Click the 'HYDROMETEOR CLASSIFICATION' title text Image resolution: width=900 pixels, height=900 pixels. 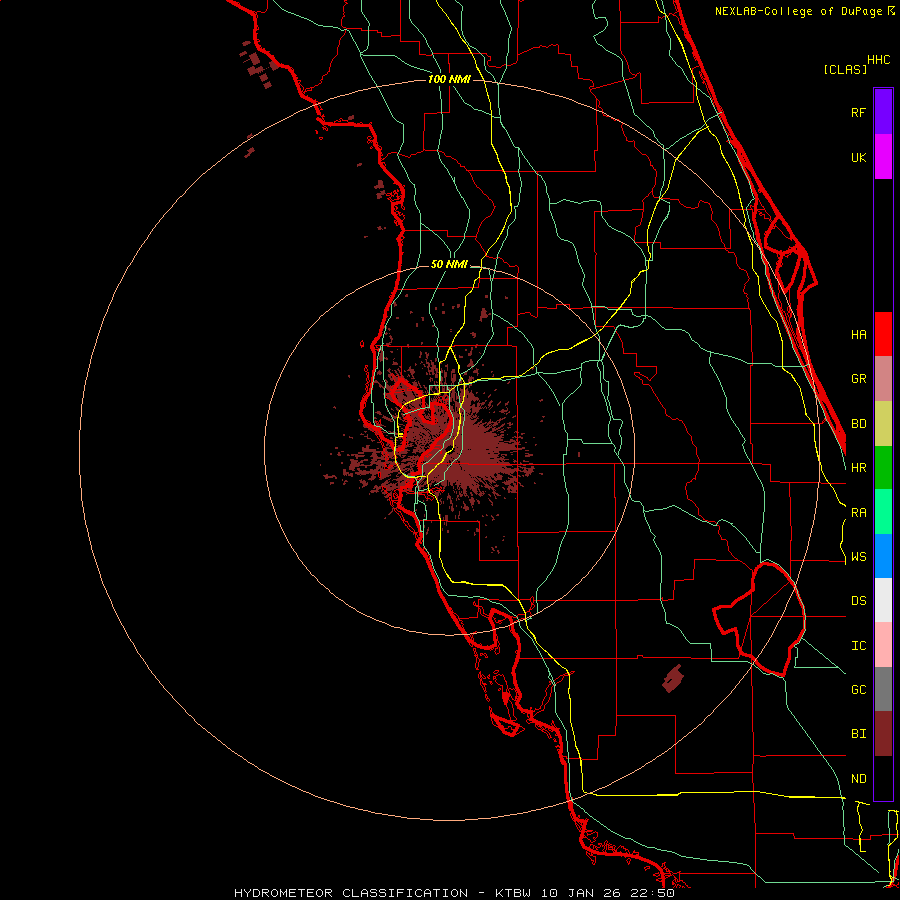point(351,893)
